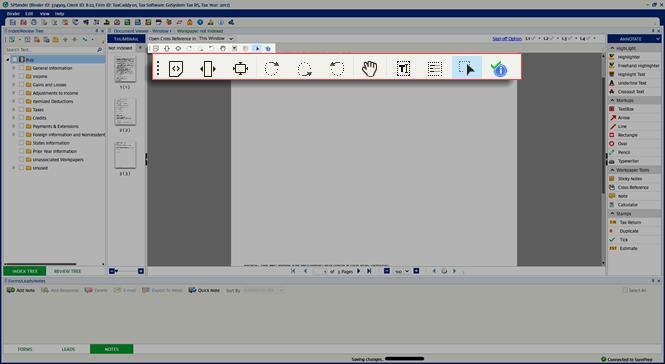Screen dimensions: 665x364
Task: Jump to the first page in viewer
Action: coord(293,271)
